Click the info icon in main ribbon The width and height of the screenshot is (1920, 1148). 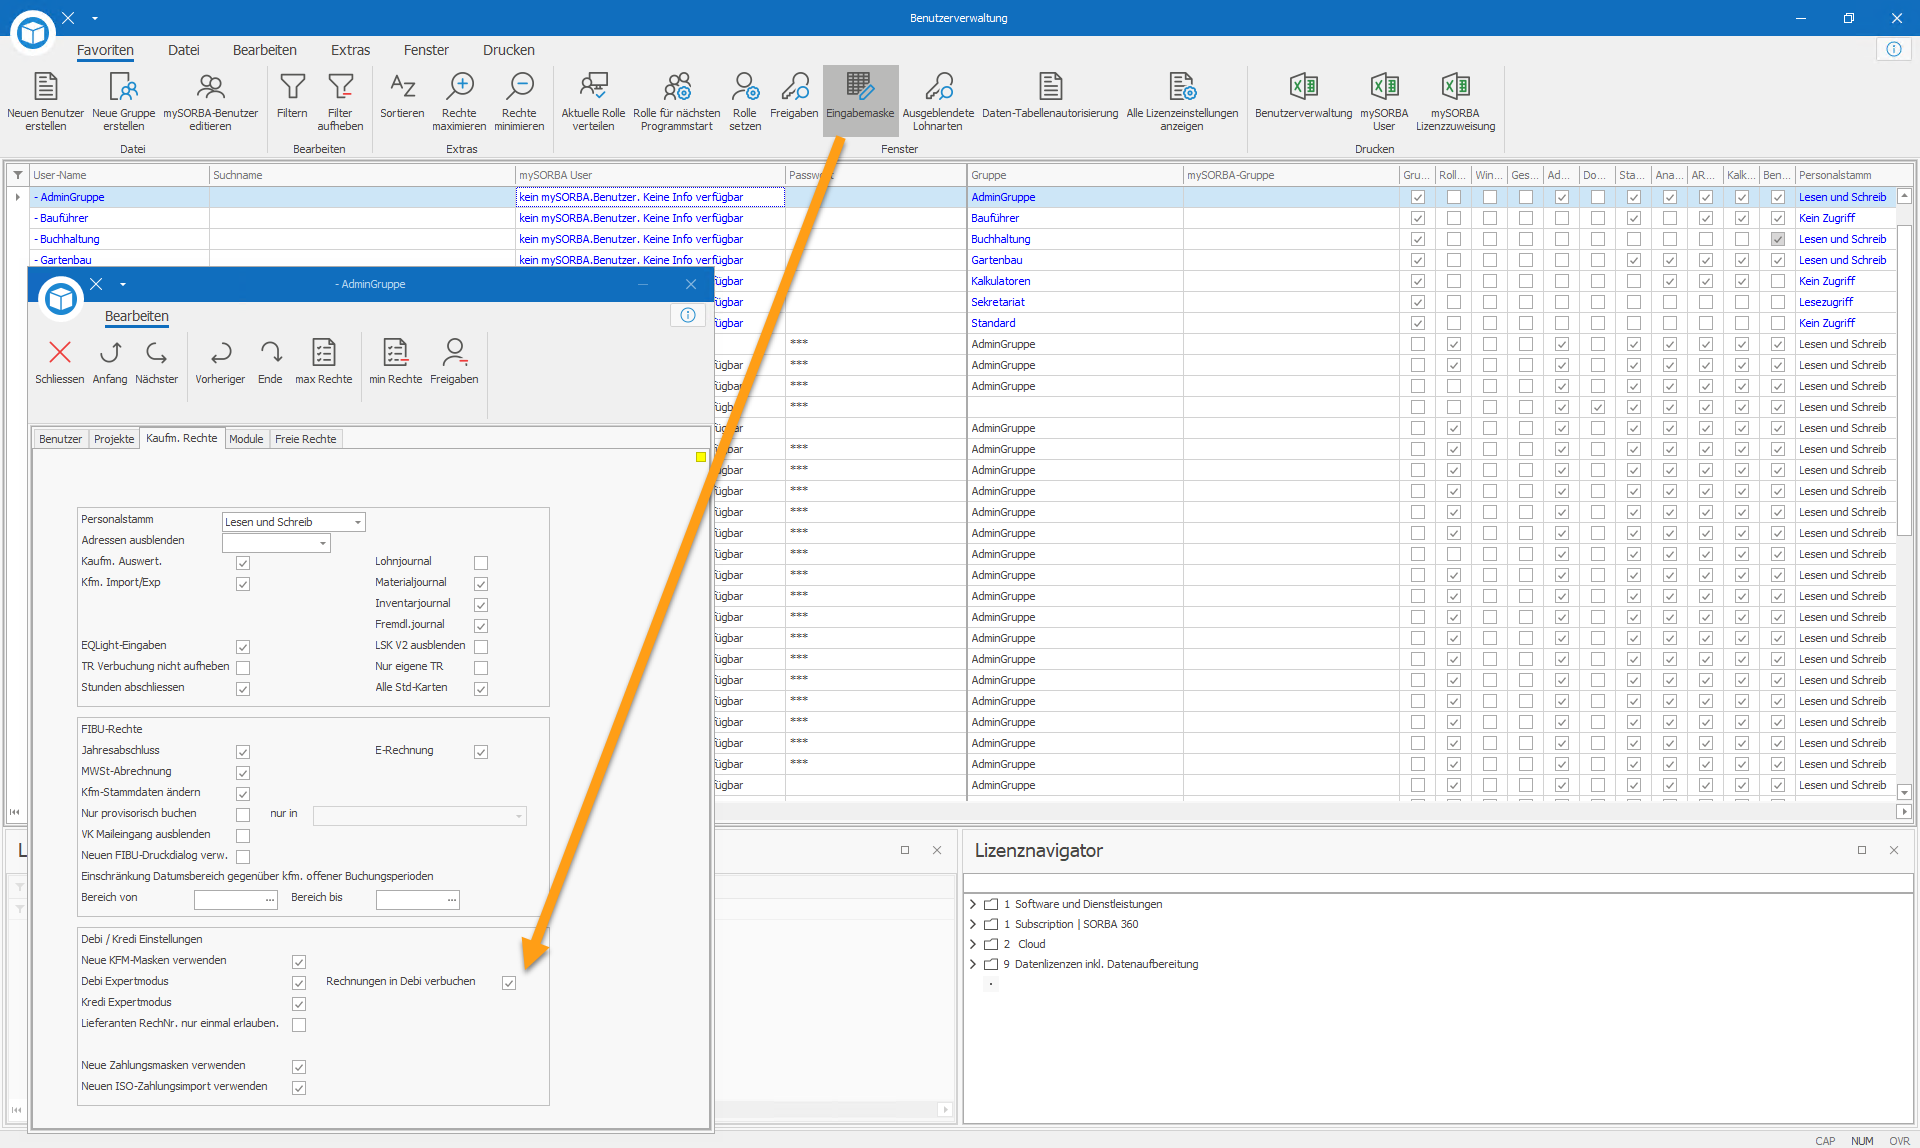[x=1894, y=50]
